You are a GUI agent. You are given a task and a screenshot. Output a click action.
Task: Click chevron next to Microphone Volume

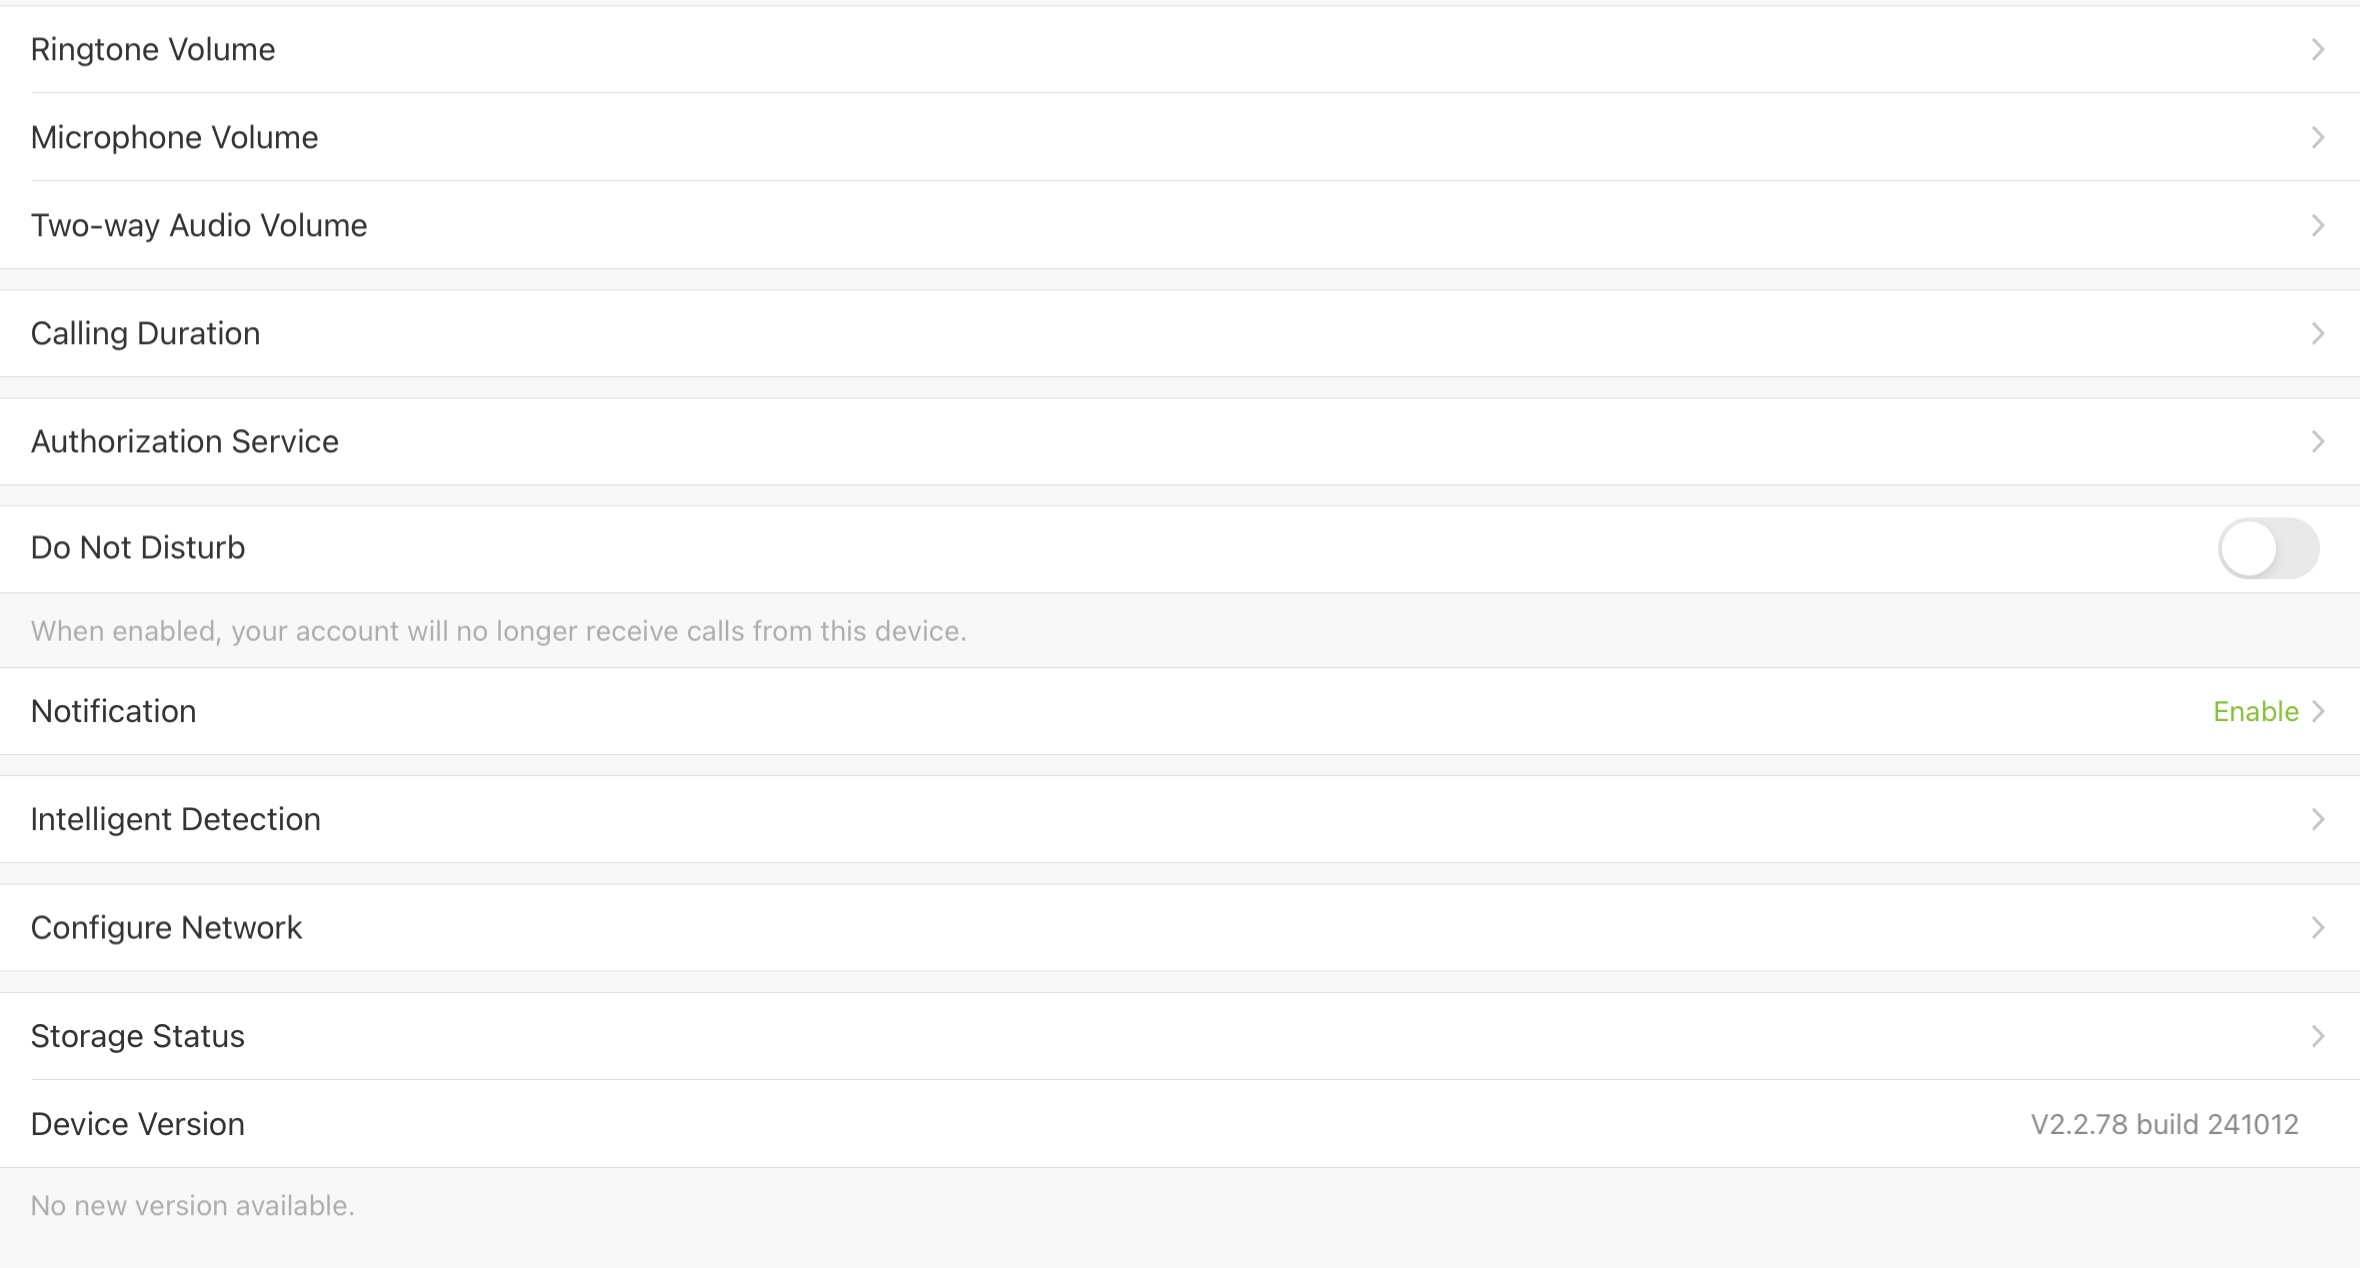pos(2317,138)
